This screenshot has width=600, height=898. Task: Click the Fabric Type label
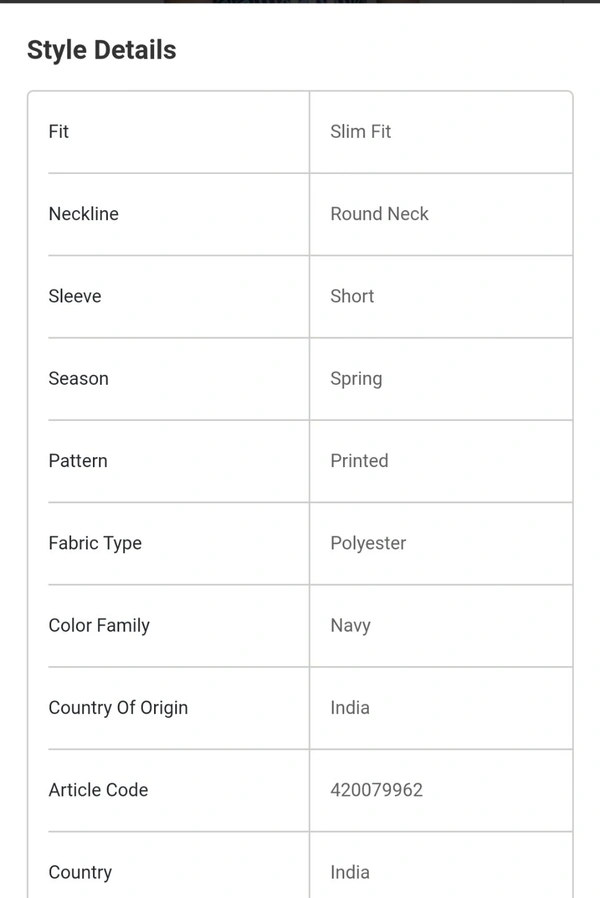pos(95,543)
